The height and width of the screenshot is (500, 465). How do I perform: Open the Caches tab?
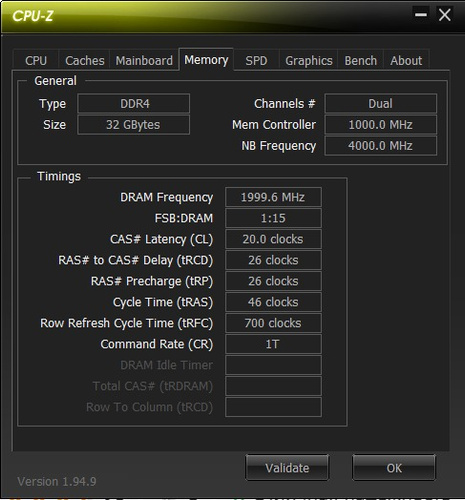tap(85, 61)
